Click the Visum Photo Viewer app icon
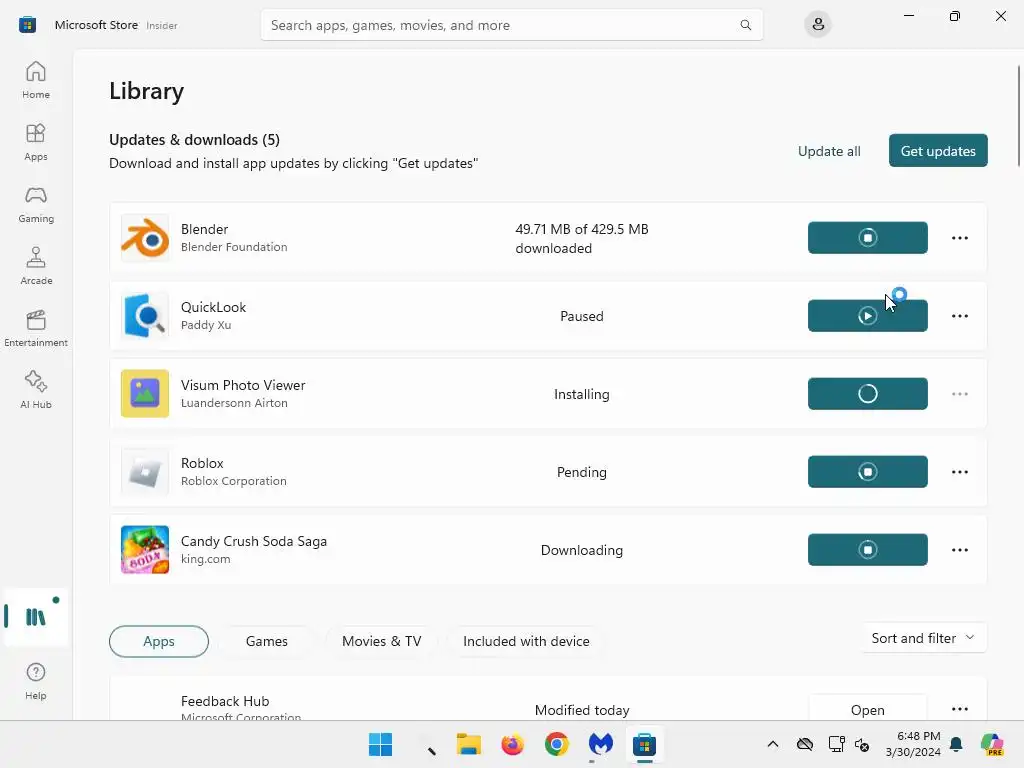The image size is (1024, 768). click(145, 394)
